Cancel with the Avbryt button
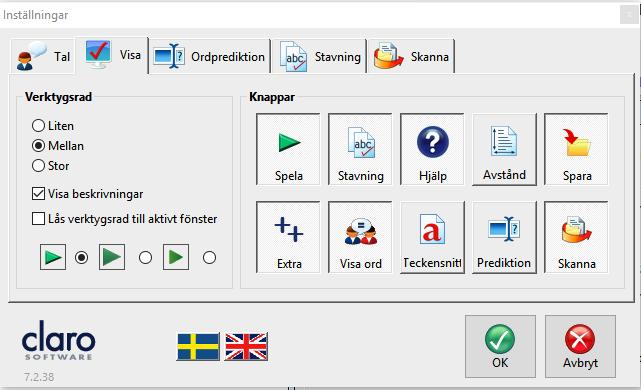641x390 pixels. point(580,346)
